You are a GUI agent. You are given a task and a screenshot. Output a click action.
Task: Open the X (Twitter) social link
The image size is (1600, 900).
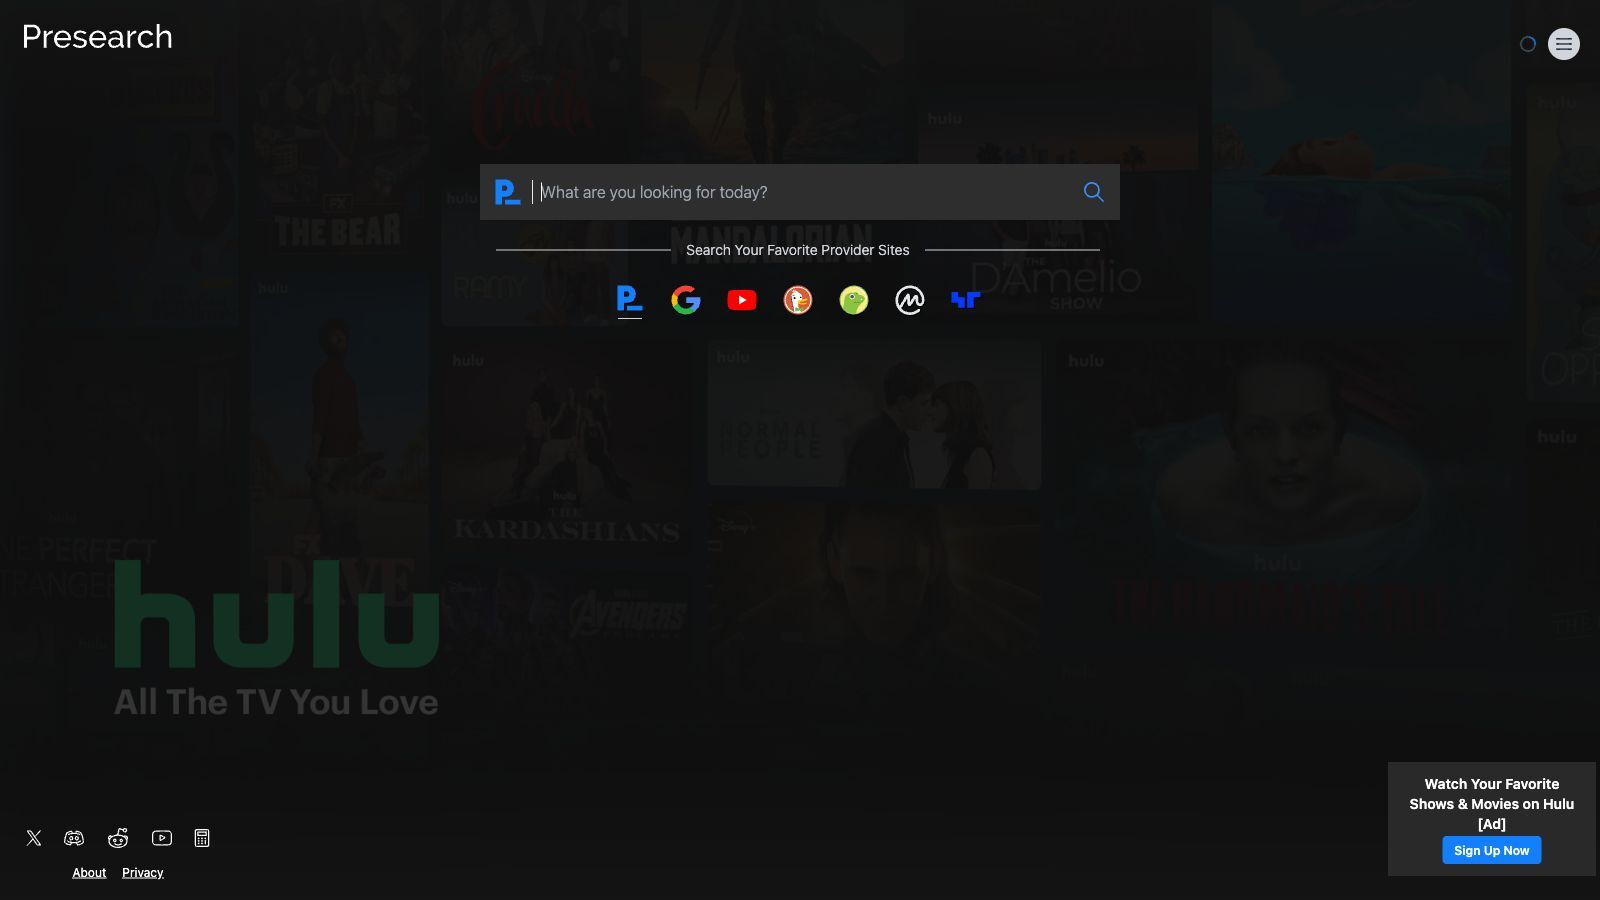[34, 838]
